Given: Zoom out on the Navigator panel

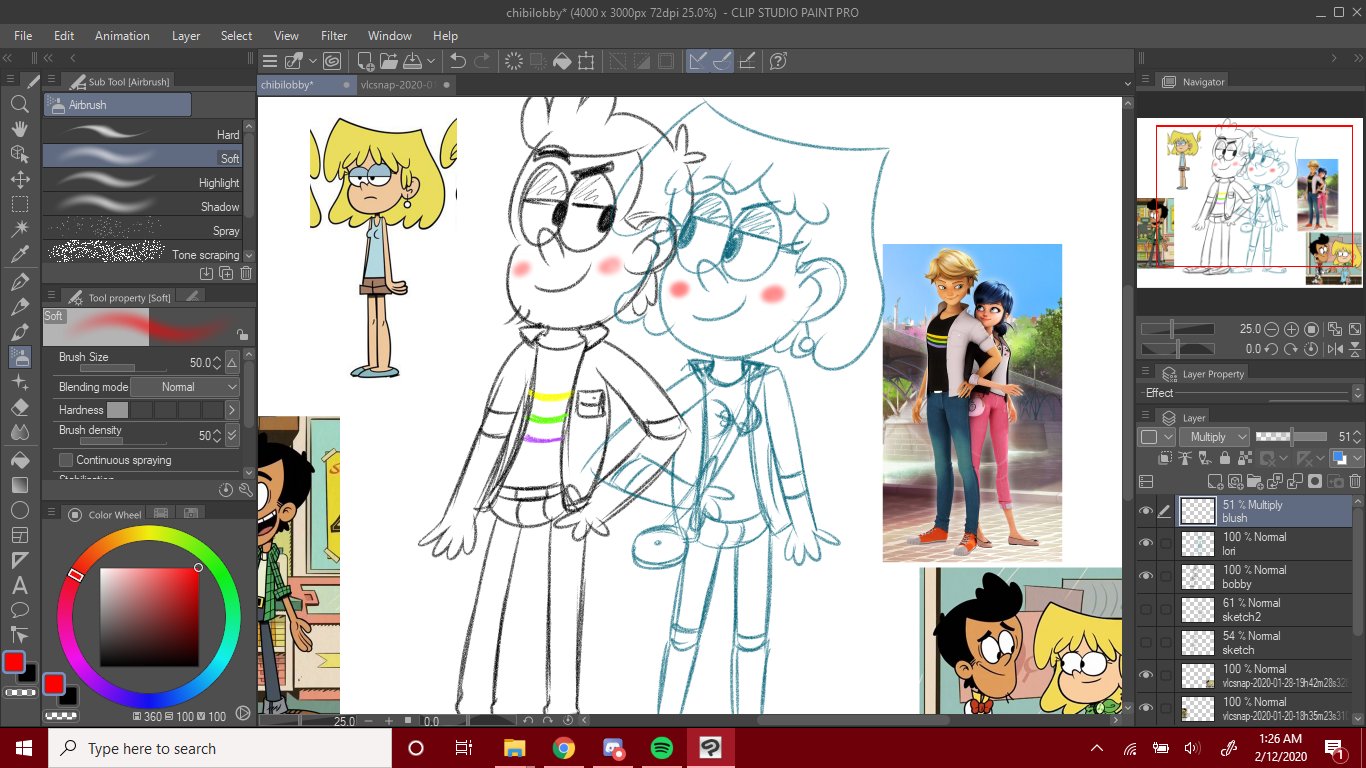Looking at the screenshot, I should click(1272, 329).
